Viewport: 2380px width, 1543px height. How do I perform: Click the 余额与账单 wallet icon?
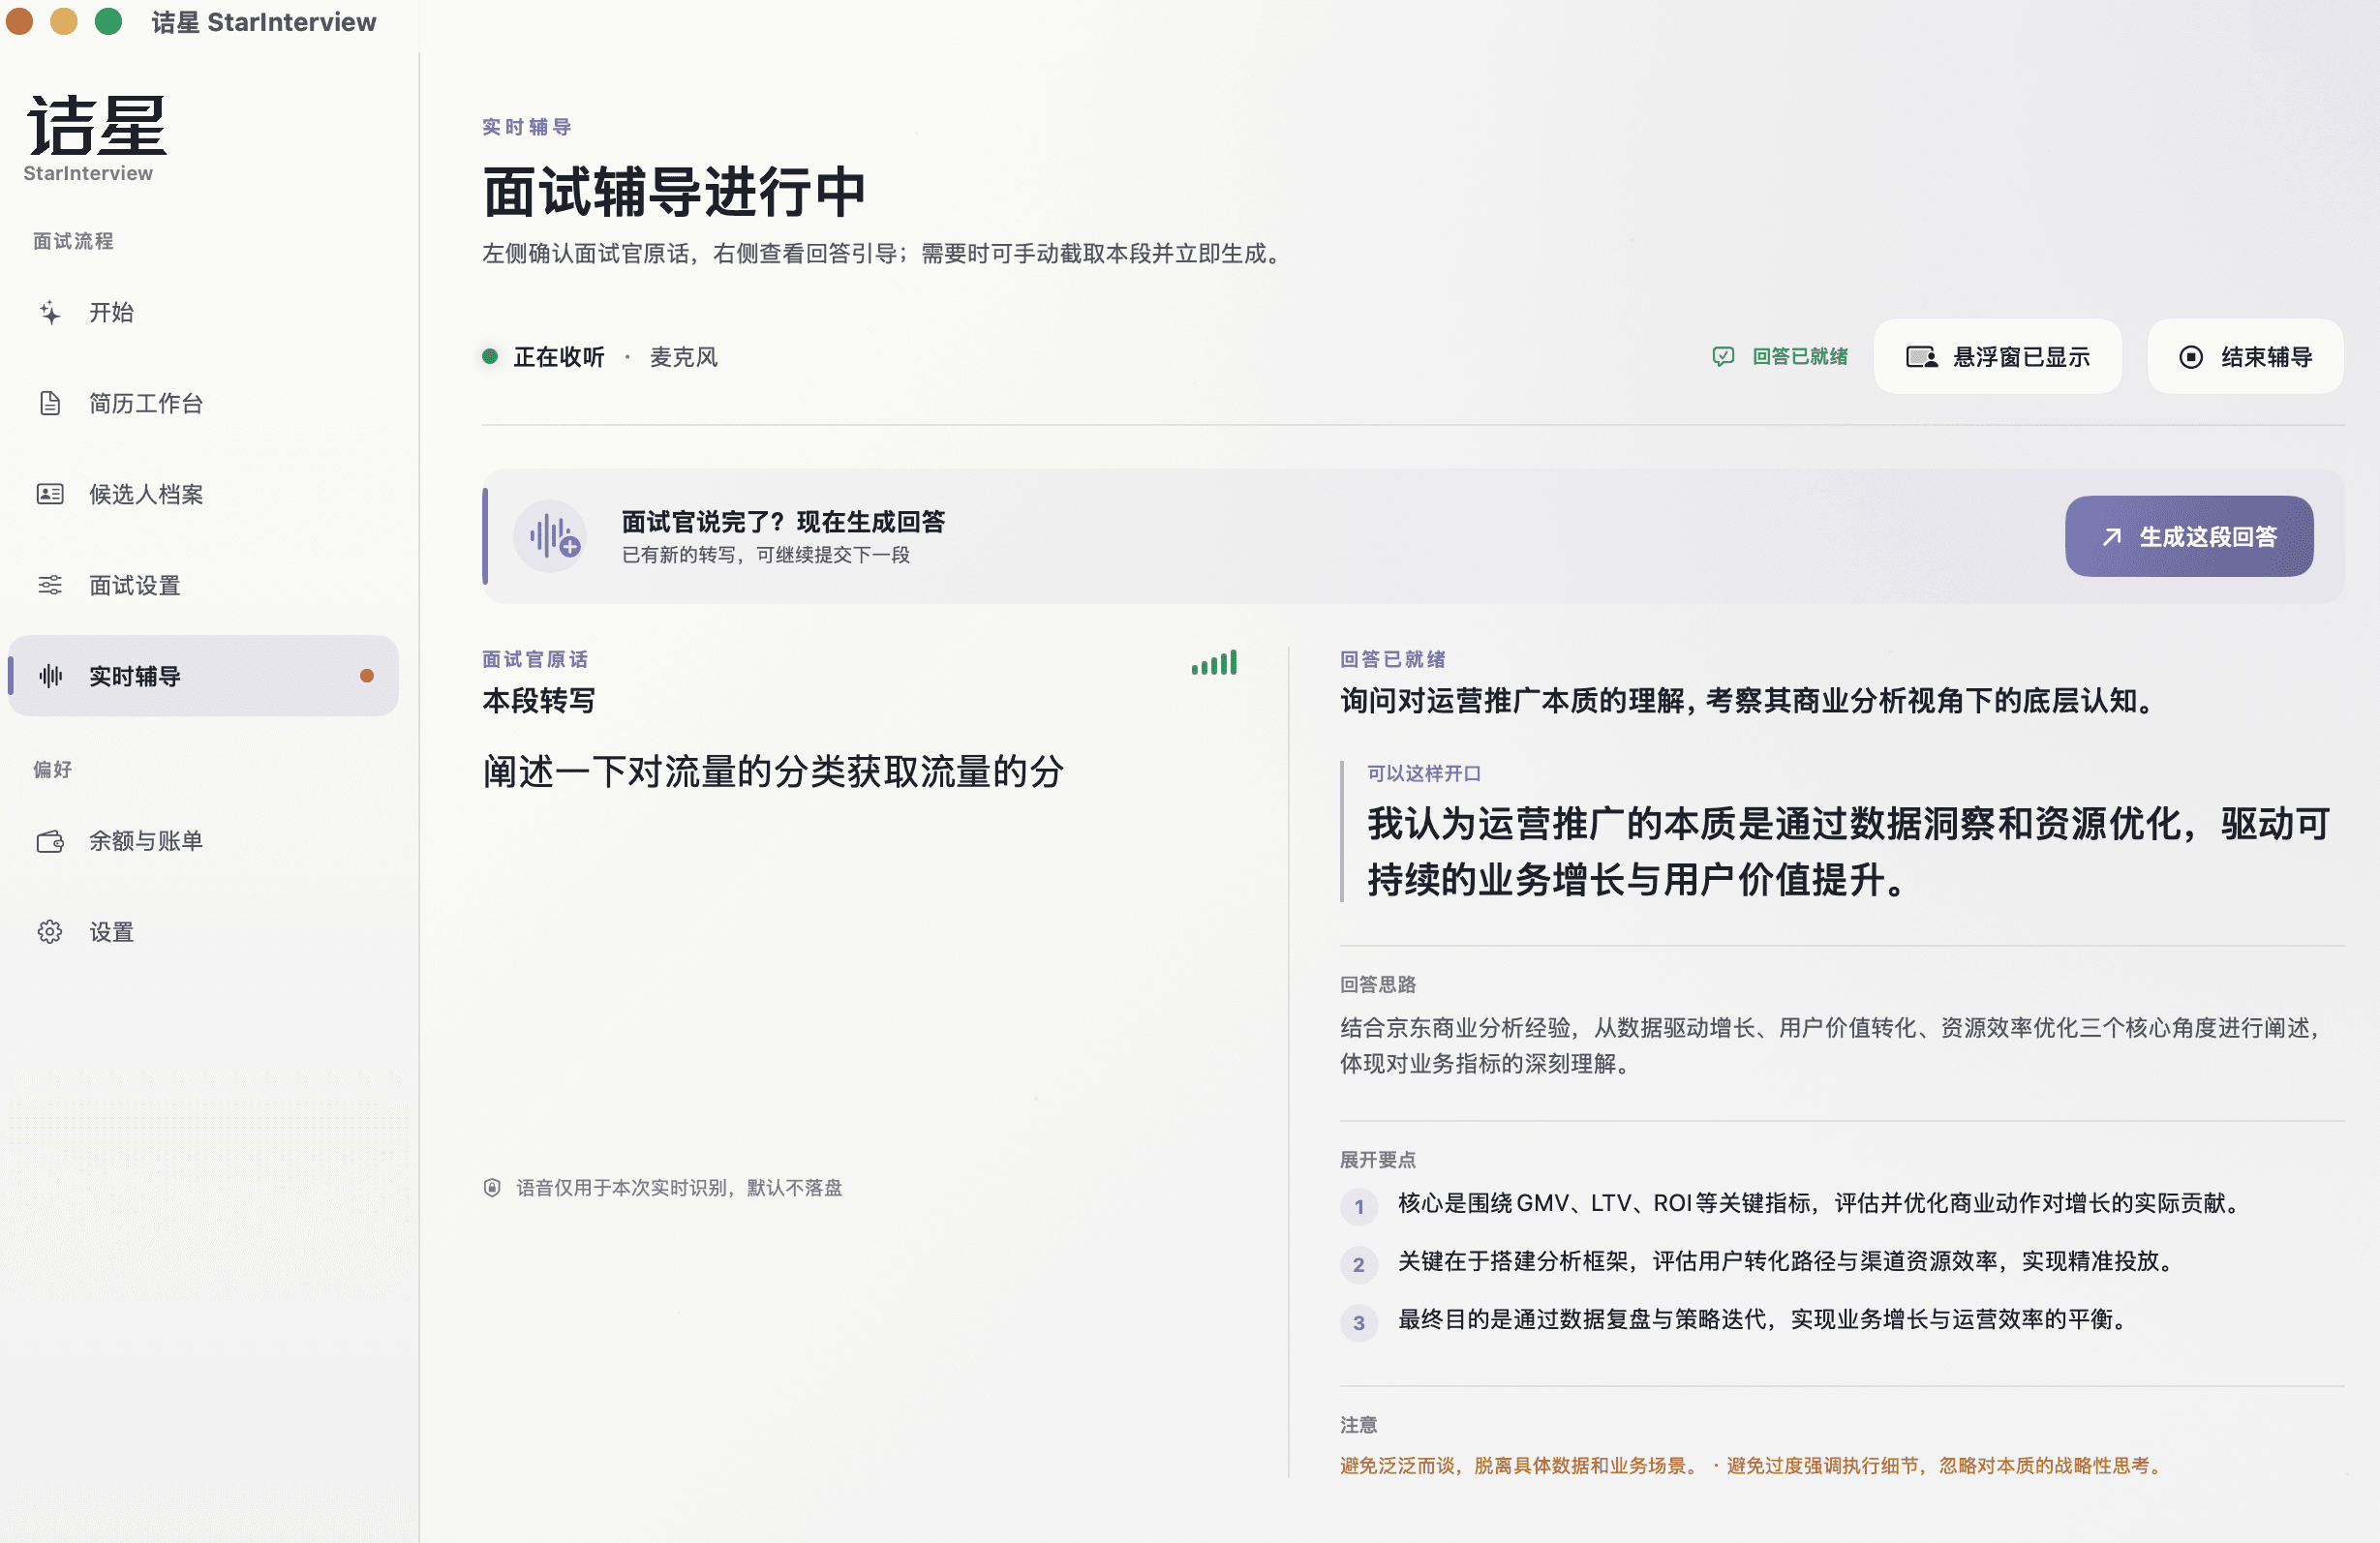coord(50,841)
